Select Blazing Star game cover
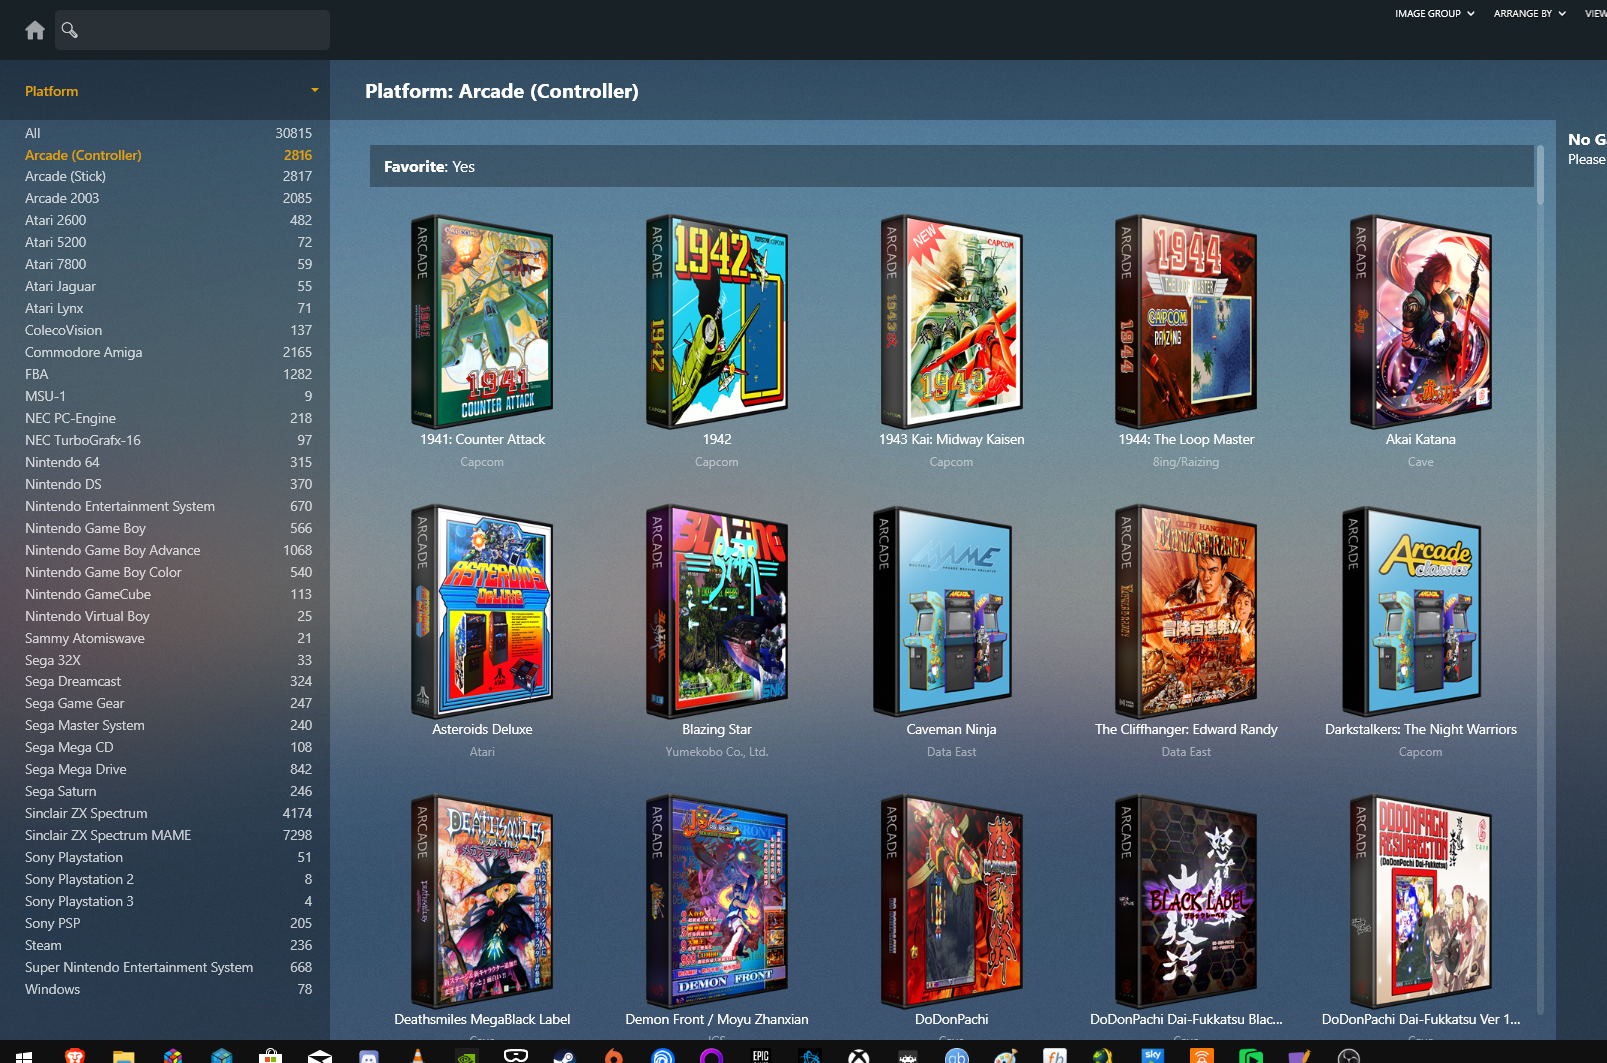Image resolution: width=1607 pixels, height=1063 pixels. click(717, 612)
